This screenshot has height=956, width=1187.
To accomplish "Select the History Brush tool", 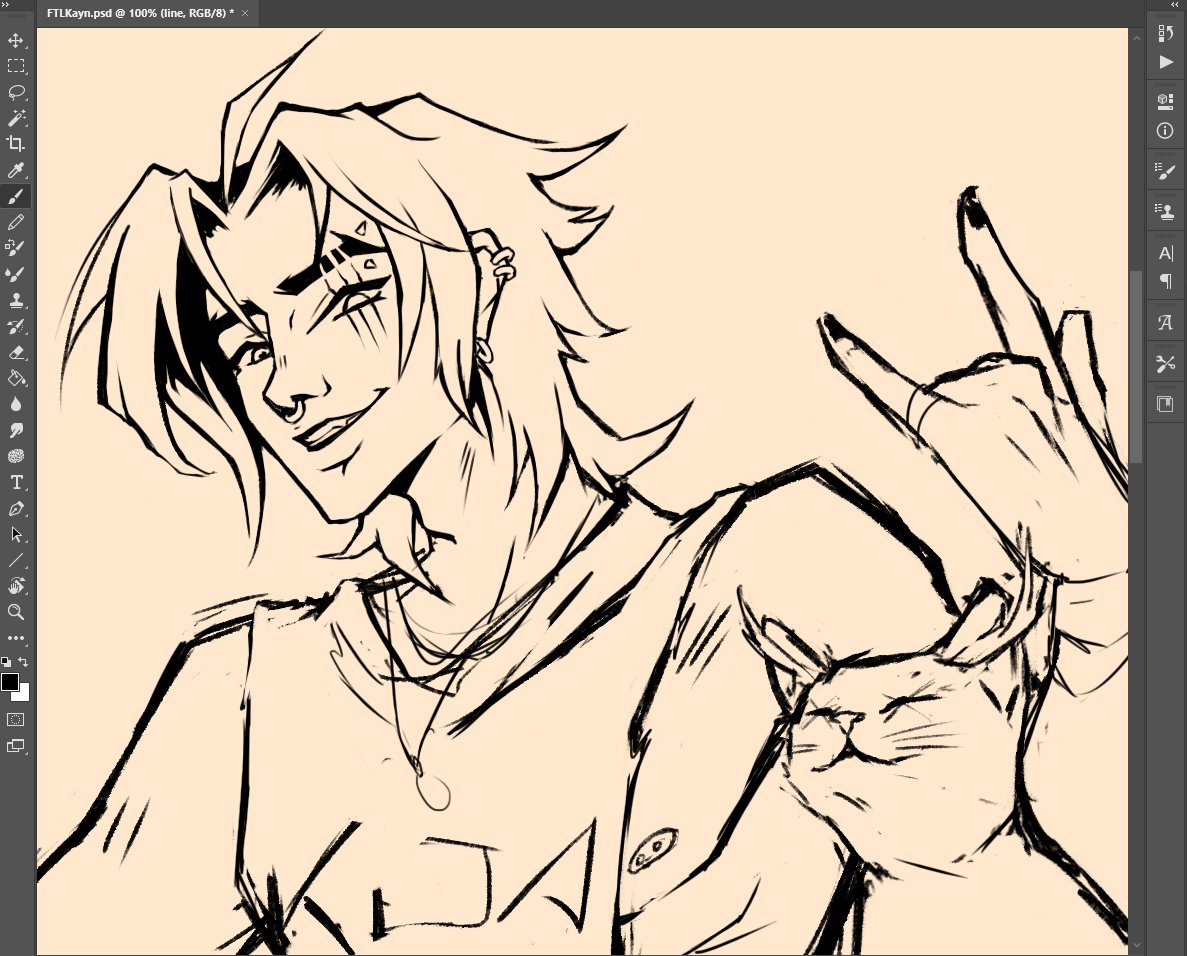I will coord(16,326).
